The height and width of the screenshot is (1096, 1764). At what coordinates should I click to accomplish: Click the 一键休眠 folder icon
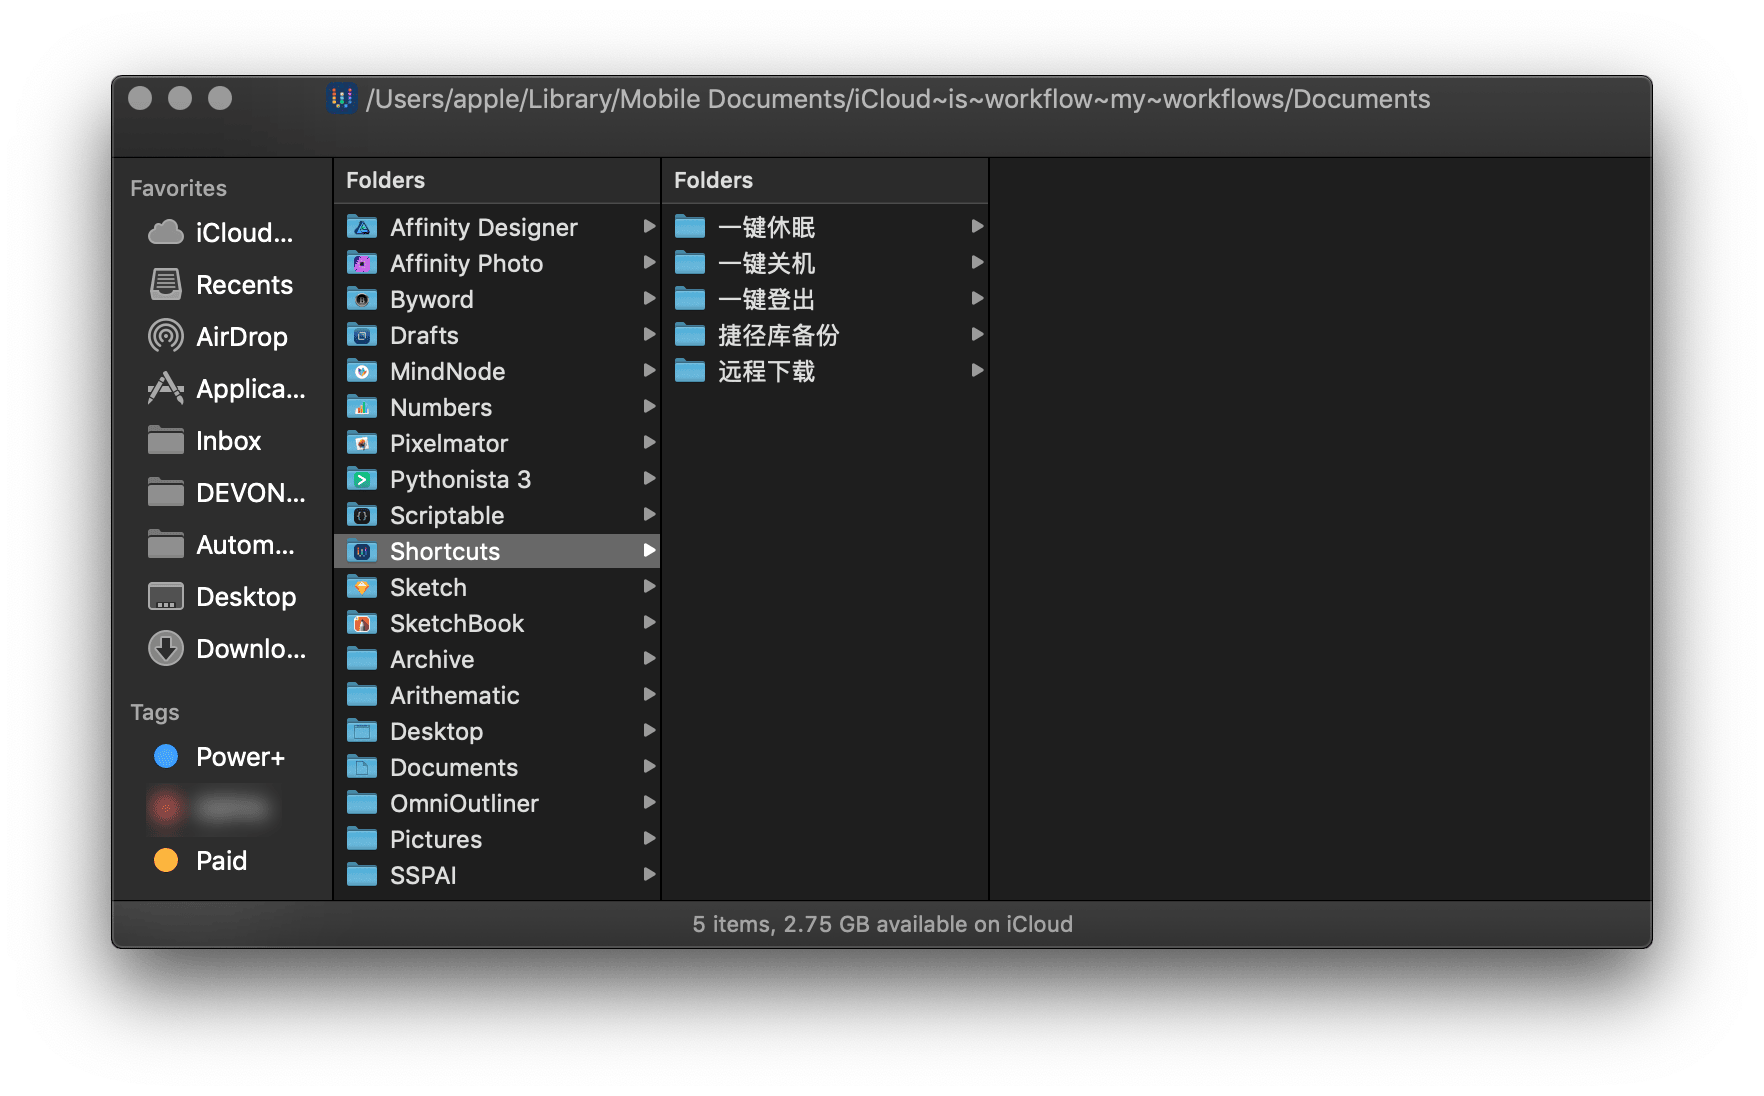click(x=690, y=227)
